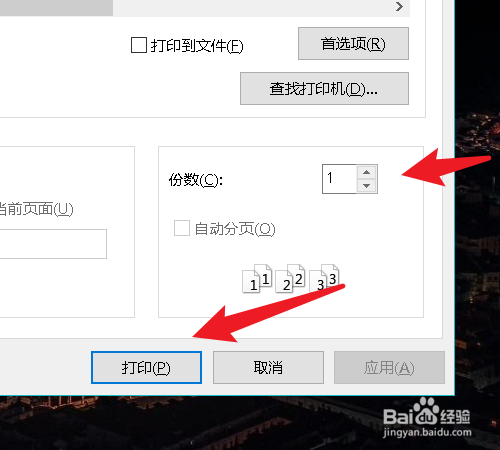Open 首选项(R) preferences
This screenshot has height=450, width=500.
(353, 44)
